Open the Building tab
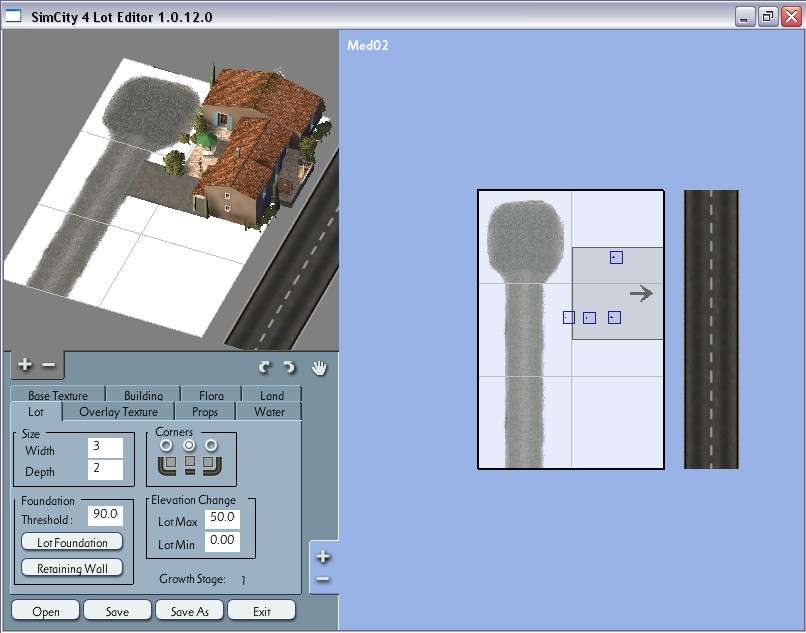This screenshot has height=633, width=806. (143, 394)
